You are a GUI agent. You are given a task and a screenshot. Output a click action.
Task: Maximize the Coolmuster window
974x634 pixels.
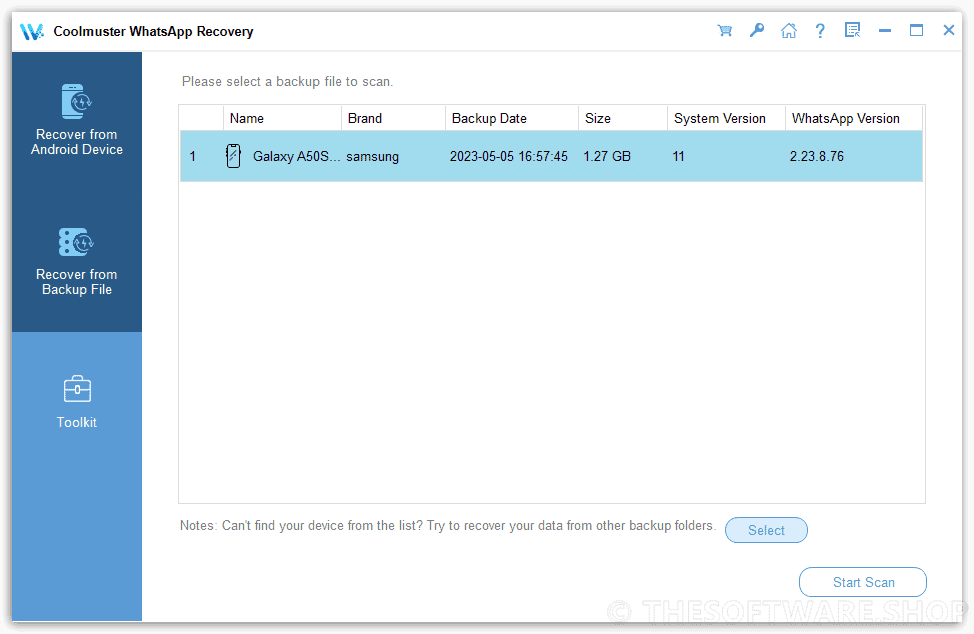[x=916, y=30]
